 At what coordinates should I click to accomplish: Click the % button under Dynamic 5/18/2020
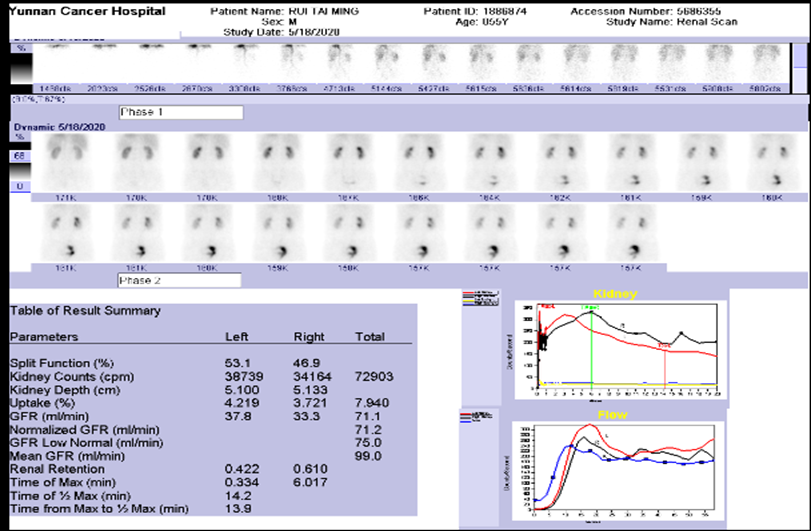(20, 137)
